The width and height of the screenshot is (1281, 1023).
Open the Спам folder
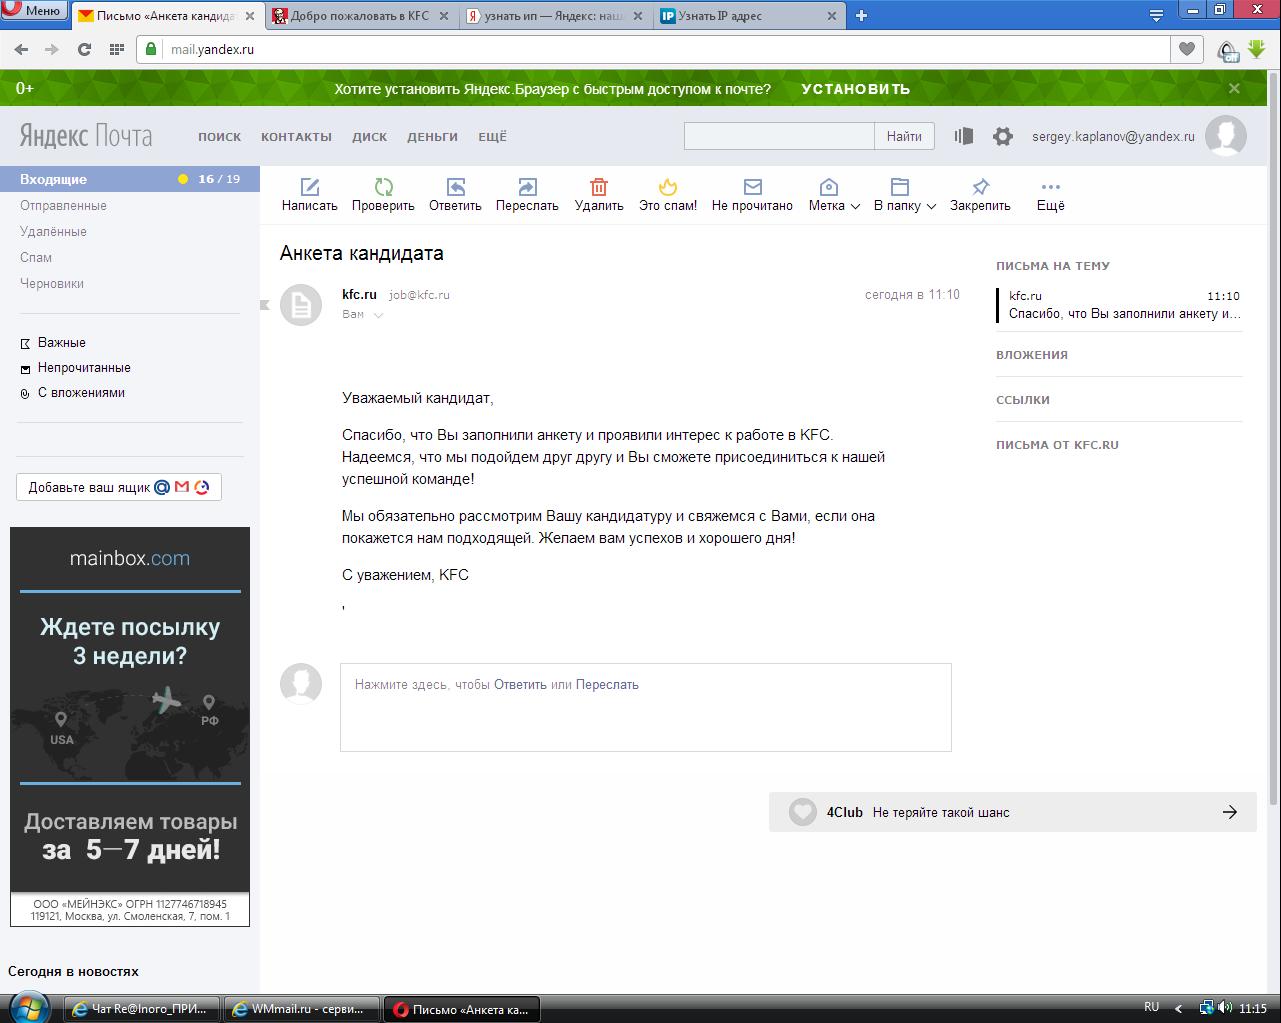(36, 257)
